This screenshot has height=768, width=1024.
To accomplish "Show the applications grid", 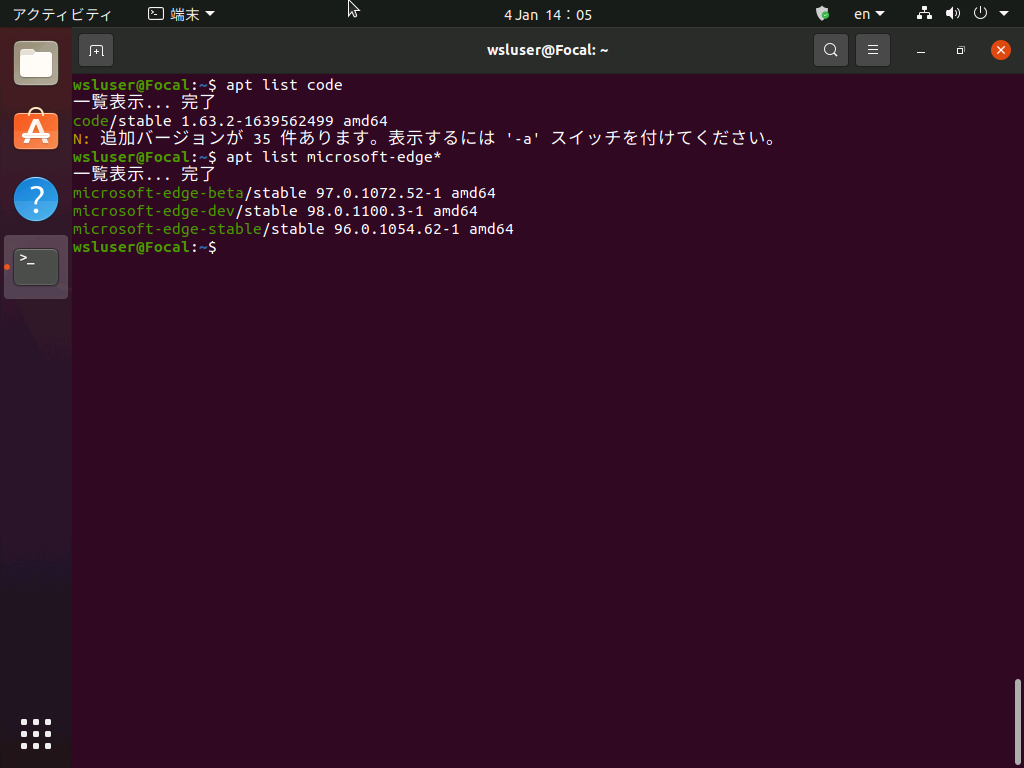I will (x=36, y=734).
